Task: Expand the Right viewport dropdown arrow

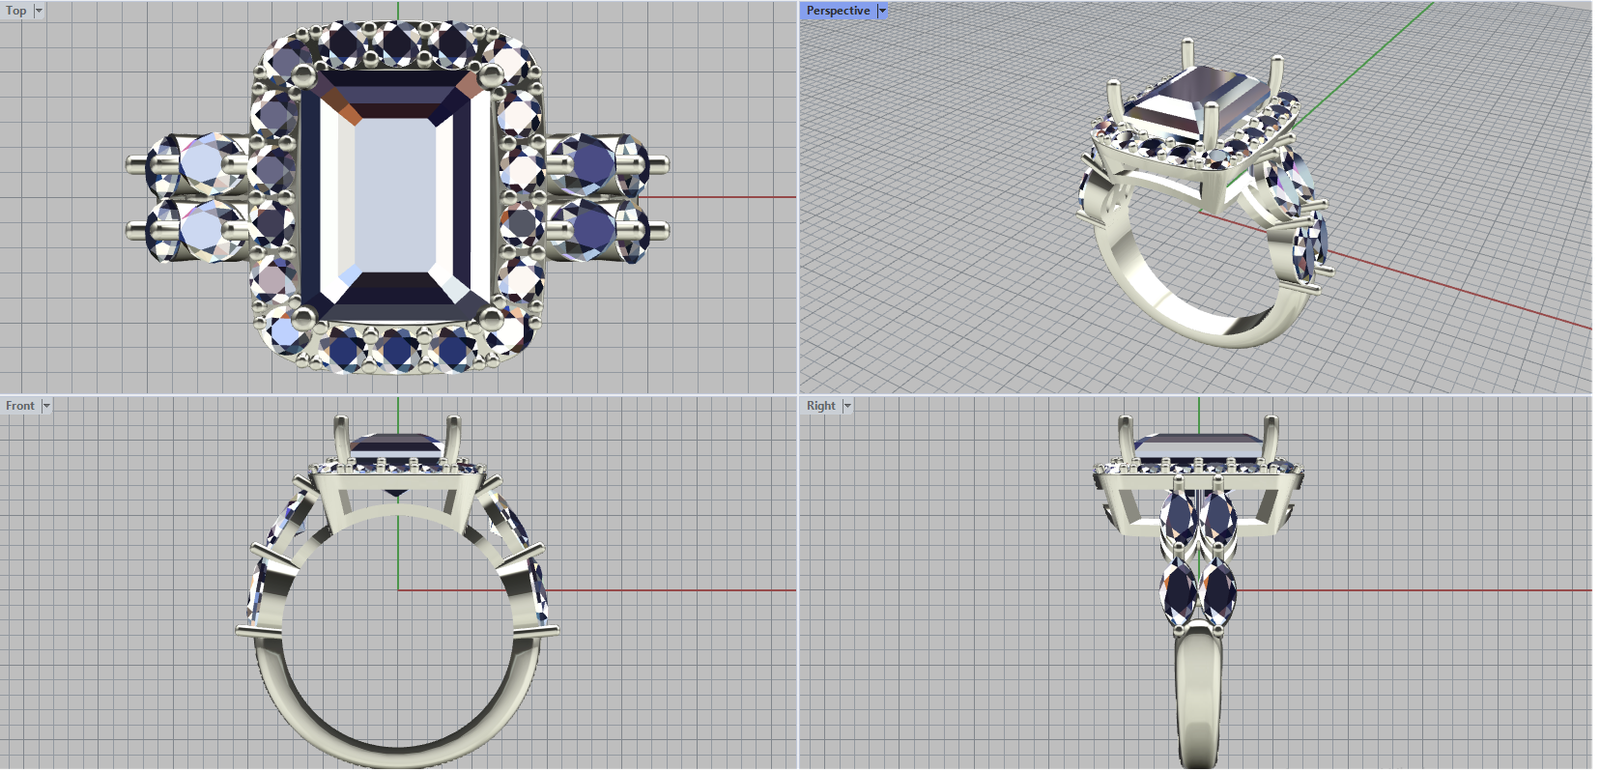Action: pos(847,406)
